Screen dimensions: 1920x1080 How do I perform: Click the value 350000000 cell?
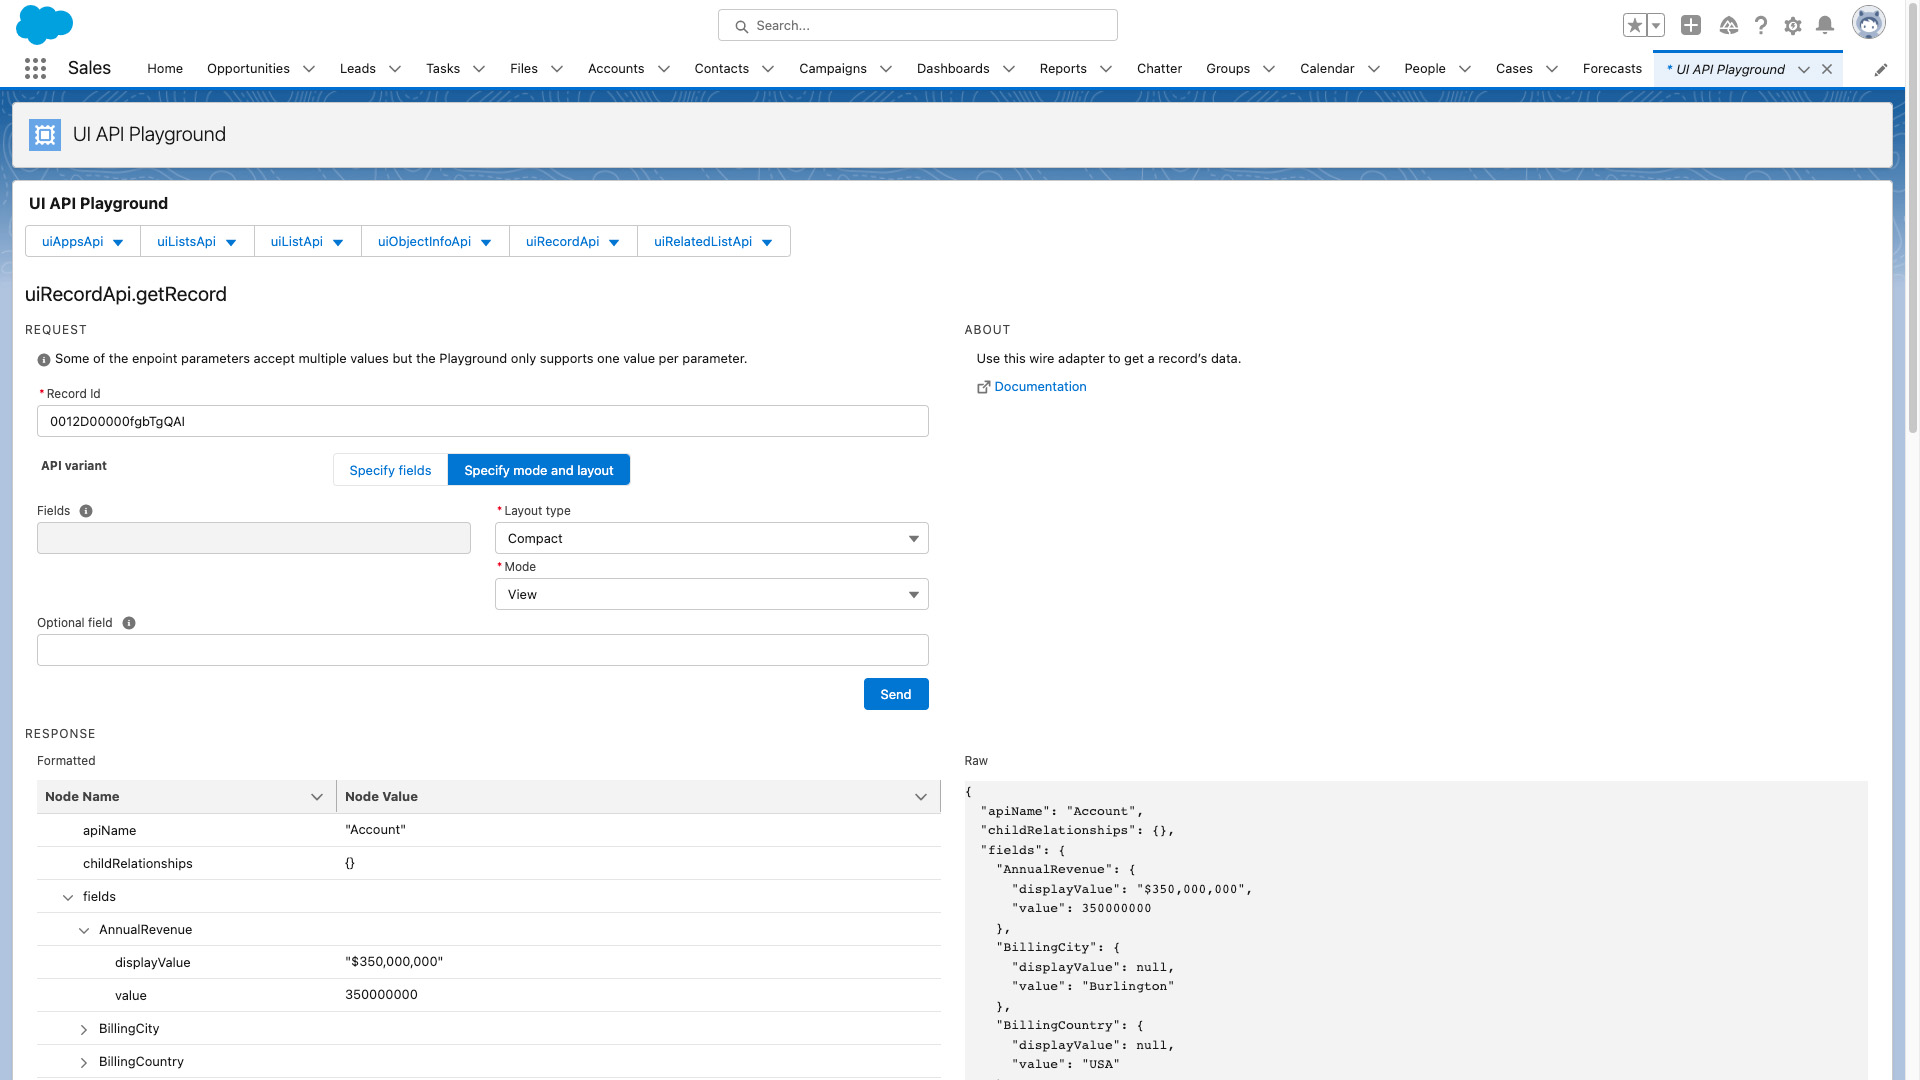point(638,995)
